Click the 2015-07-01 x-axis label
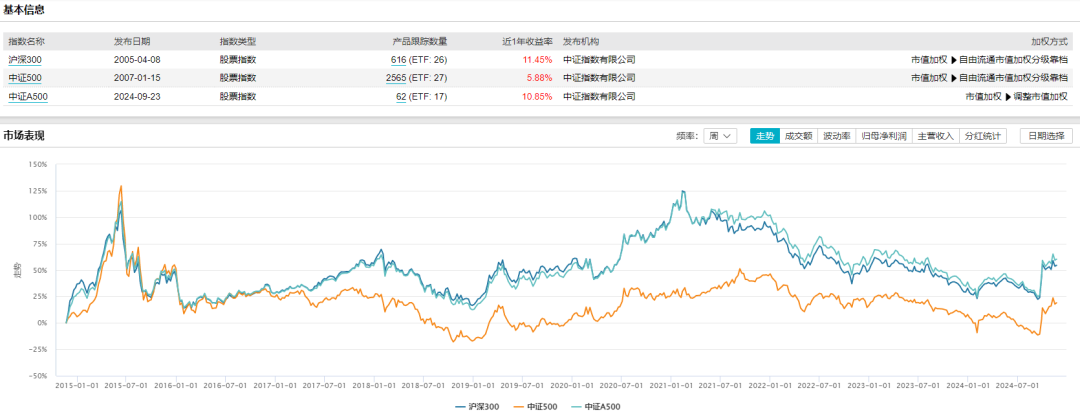Screen dimensions: 1080x412 click(x=125, y=385)
